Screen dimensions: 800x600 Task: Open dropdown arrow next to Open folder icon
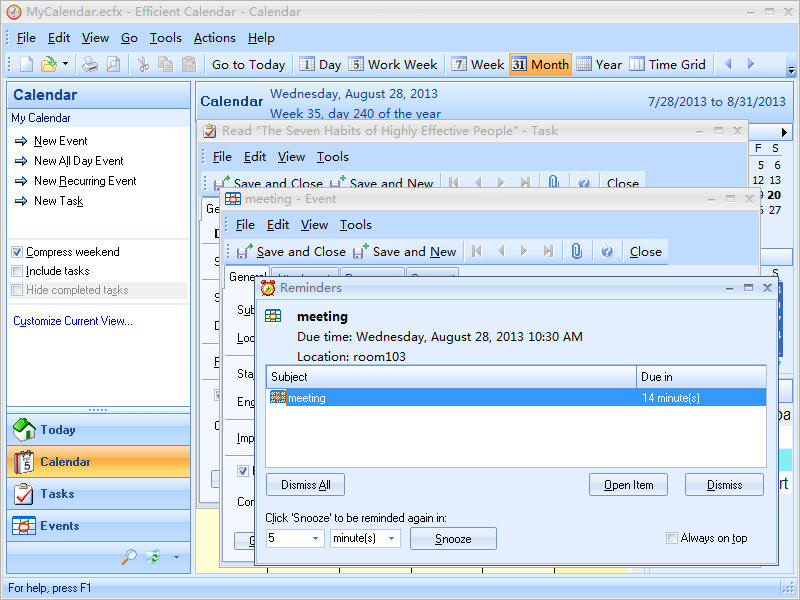click(x=66, y=64)
